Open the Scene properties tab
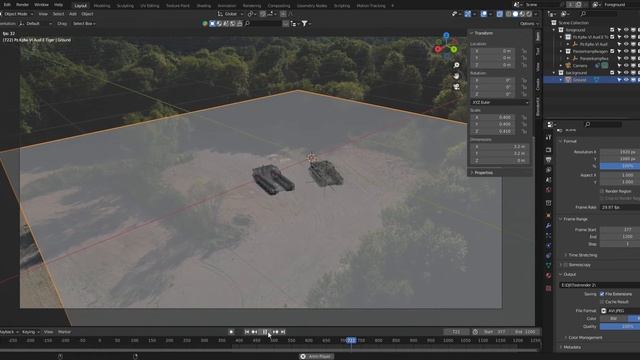The height and width of the screenshot is (360, 640). tap(548, 180)
